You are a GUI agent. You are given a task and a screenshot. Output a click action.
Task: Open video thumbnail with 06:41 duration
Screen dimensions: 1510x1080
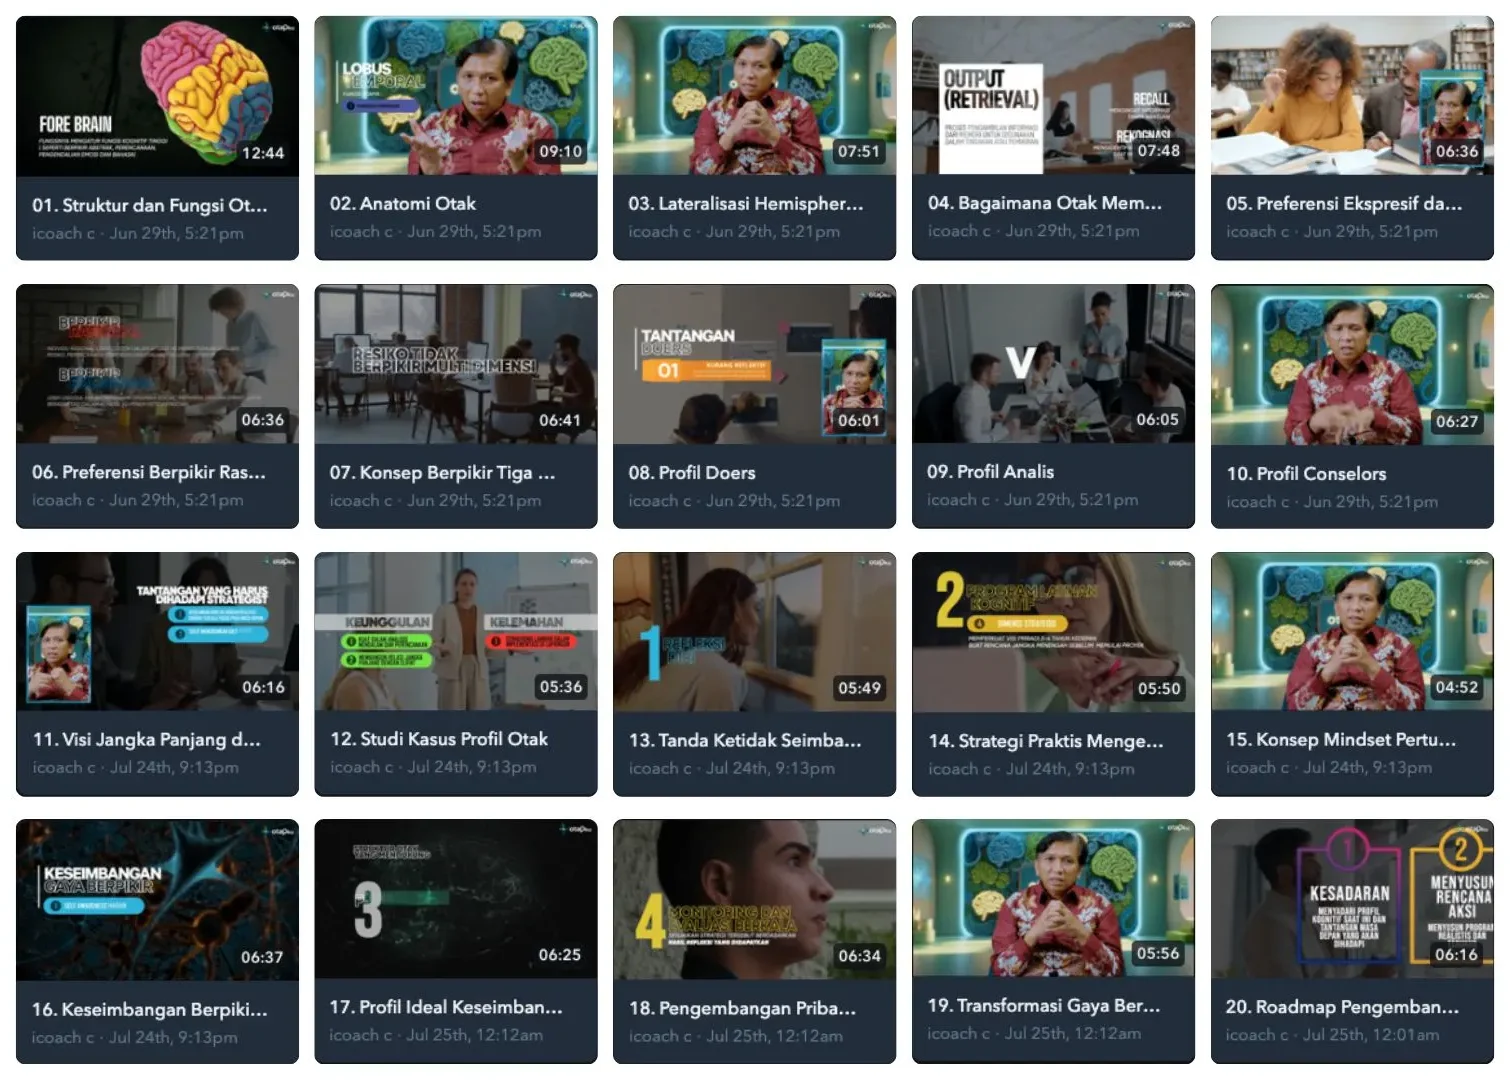click(456, 364)
